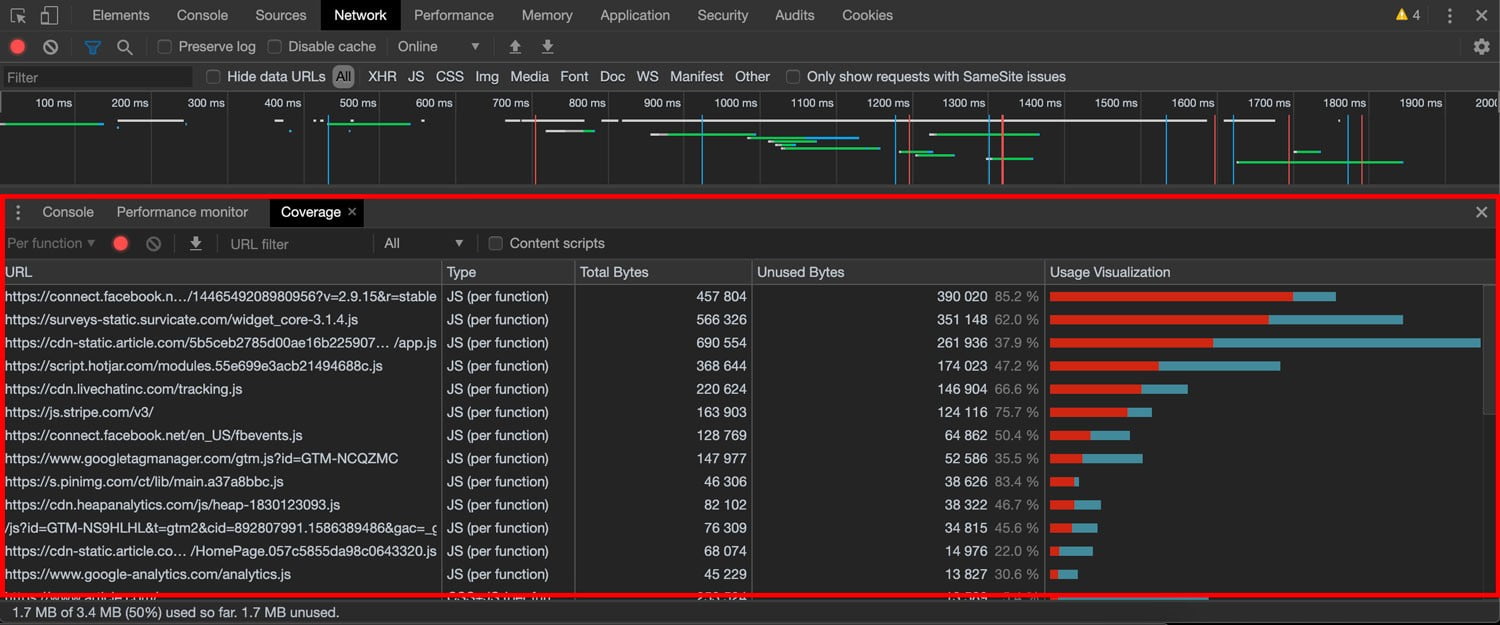1500x625 pixels.
Task: Export HAR file using the download icon
Action: tap(547, 46)
